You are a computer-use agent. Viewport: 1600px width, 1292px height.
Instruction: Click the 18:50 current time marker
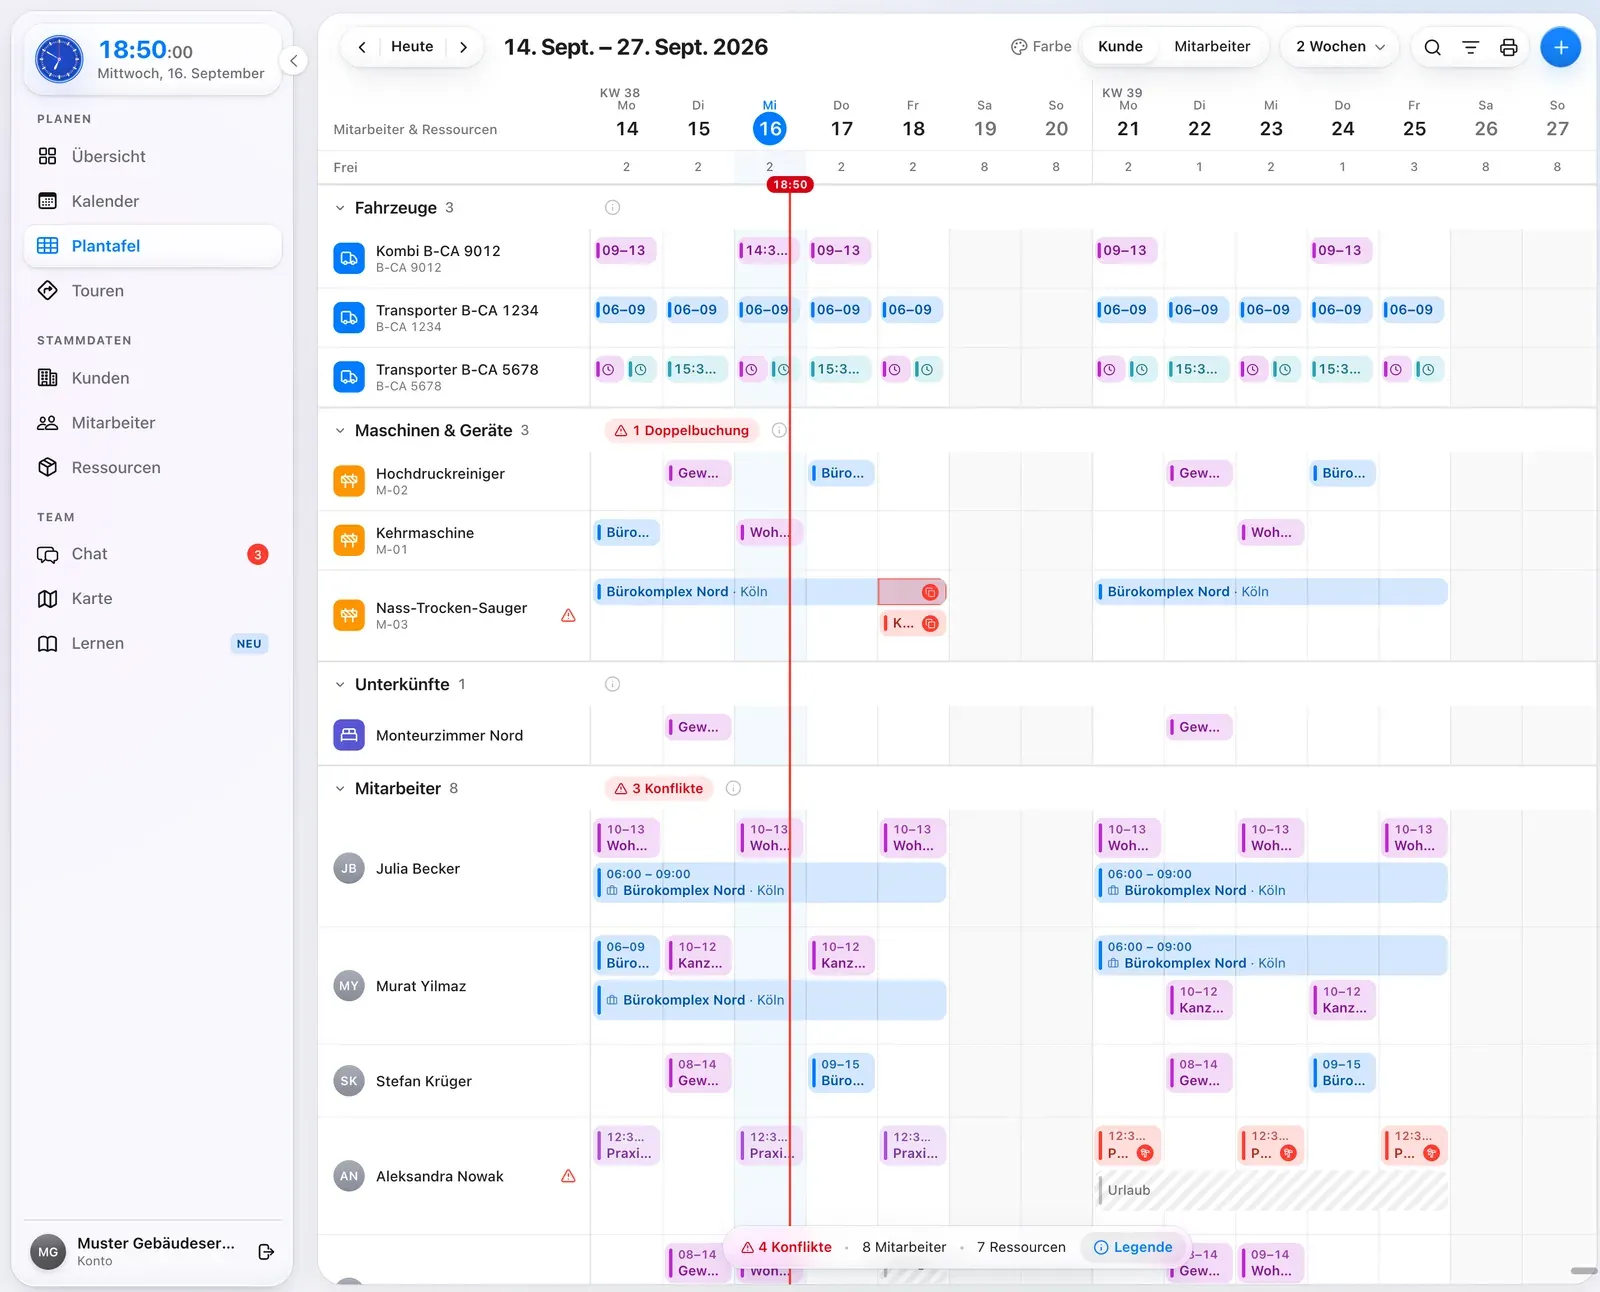coord(790,184)
